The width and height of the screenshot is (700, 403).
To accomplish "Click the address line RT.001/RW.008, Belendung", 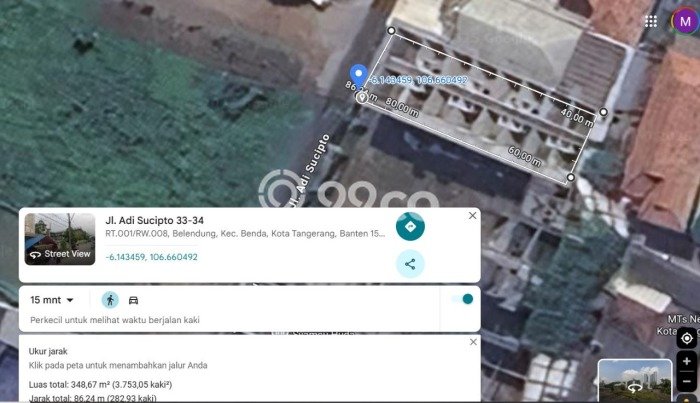I will tap(245, 233).
